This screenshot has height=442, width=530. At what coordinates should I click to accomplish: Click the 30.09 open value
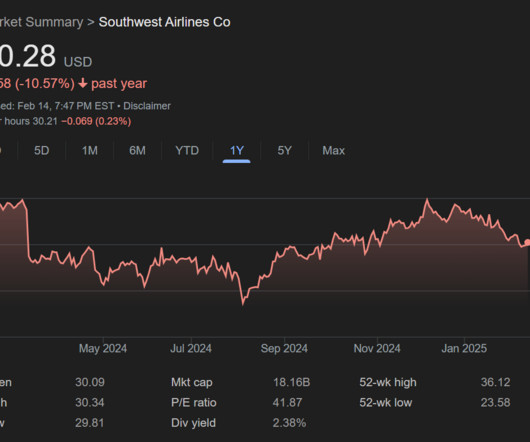[90, 382]
